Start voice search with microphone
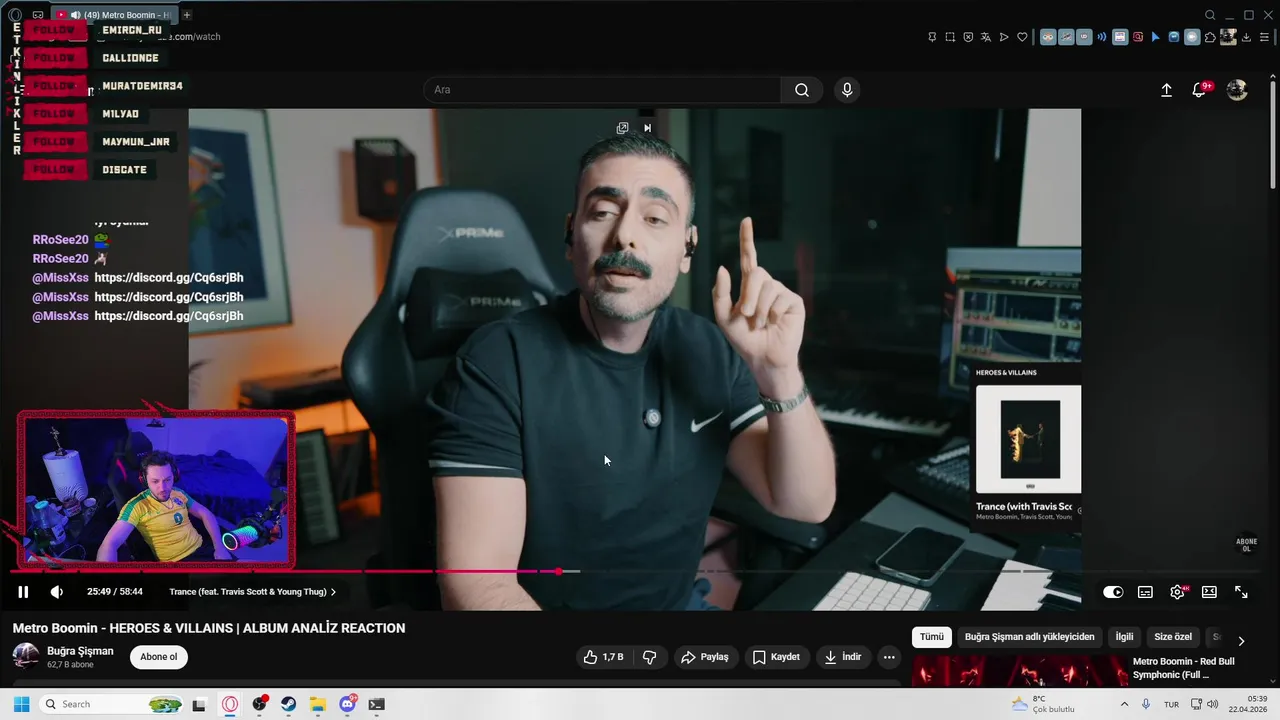The width and height of the screenshot is (1280, 720). [847, 90]
